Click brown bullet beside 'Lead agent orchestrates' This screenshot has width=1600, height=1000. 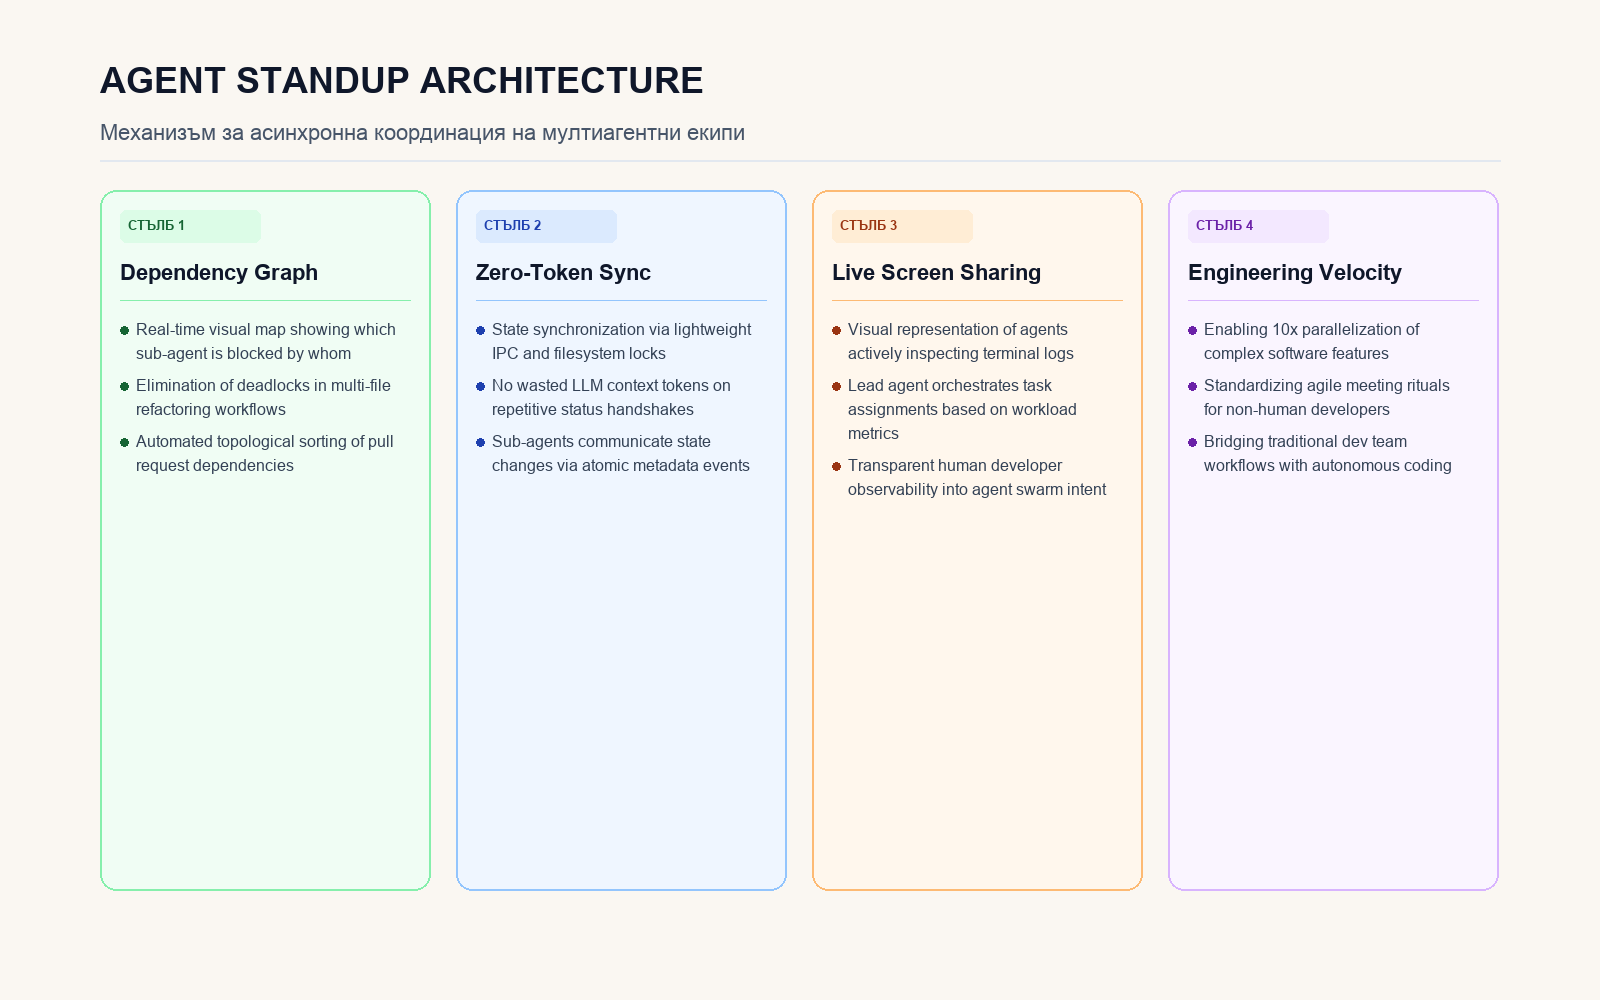point(837,386)
